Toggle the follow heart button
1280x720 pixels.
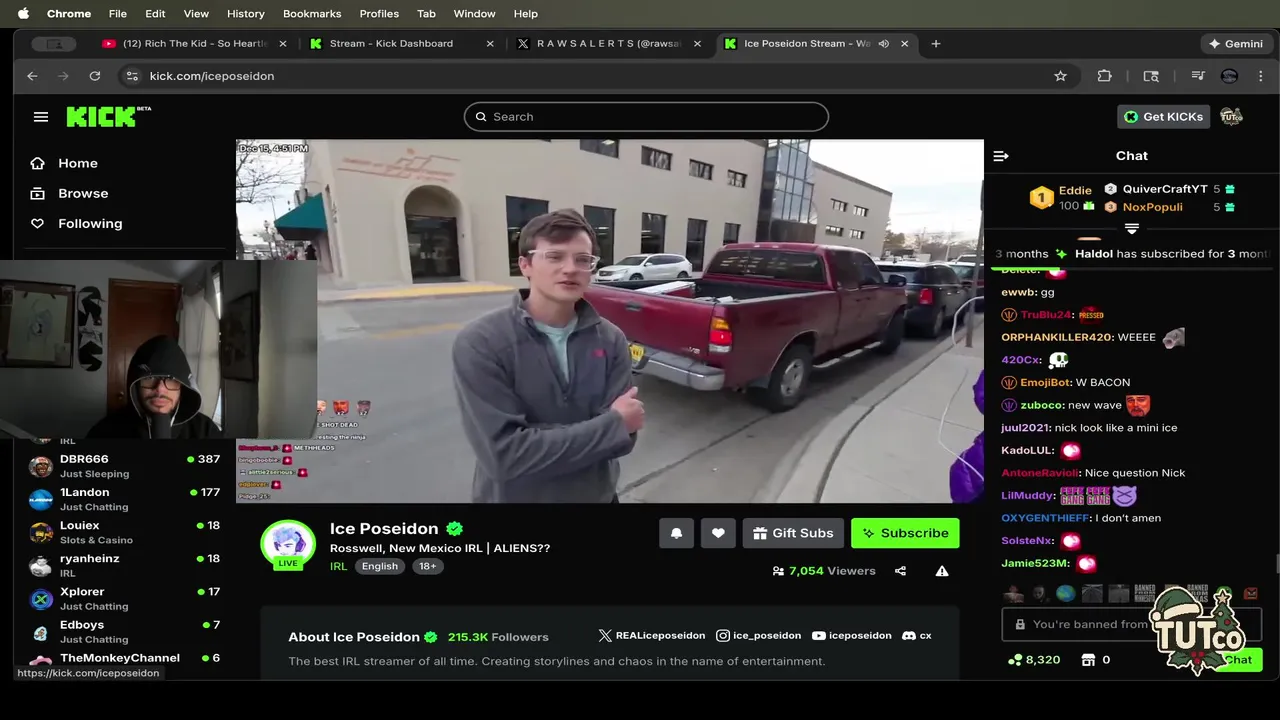click(718, 533)
